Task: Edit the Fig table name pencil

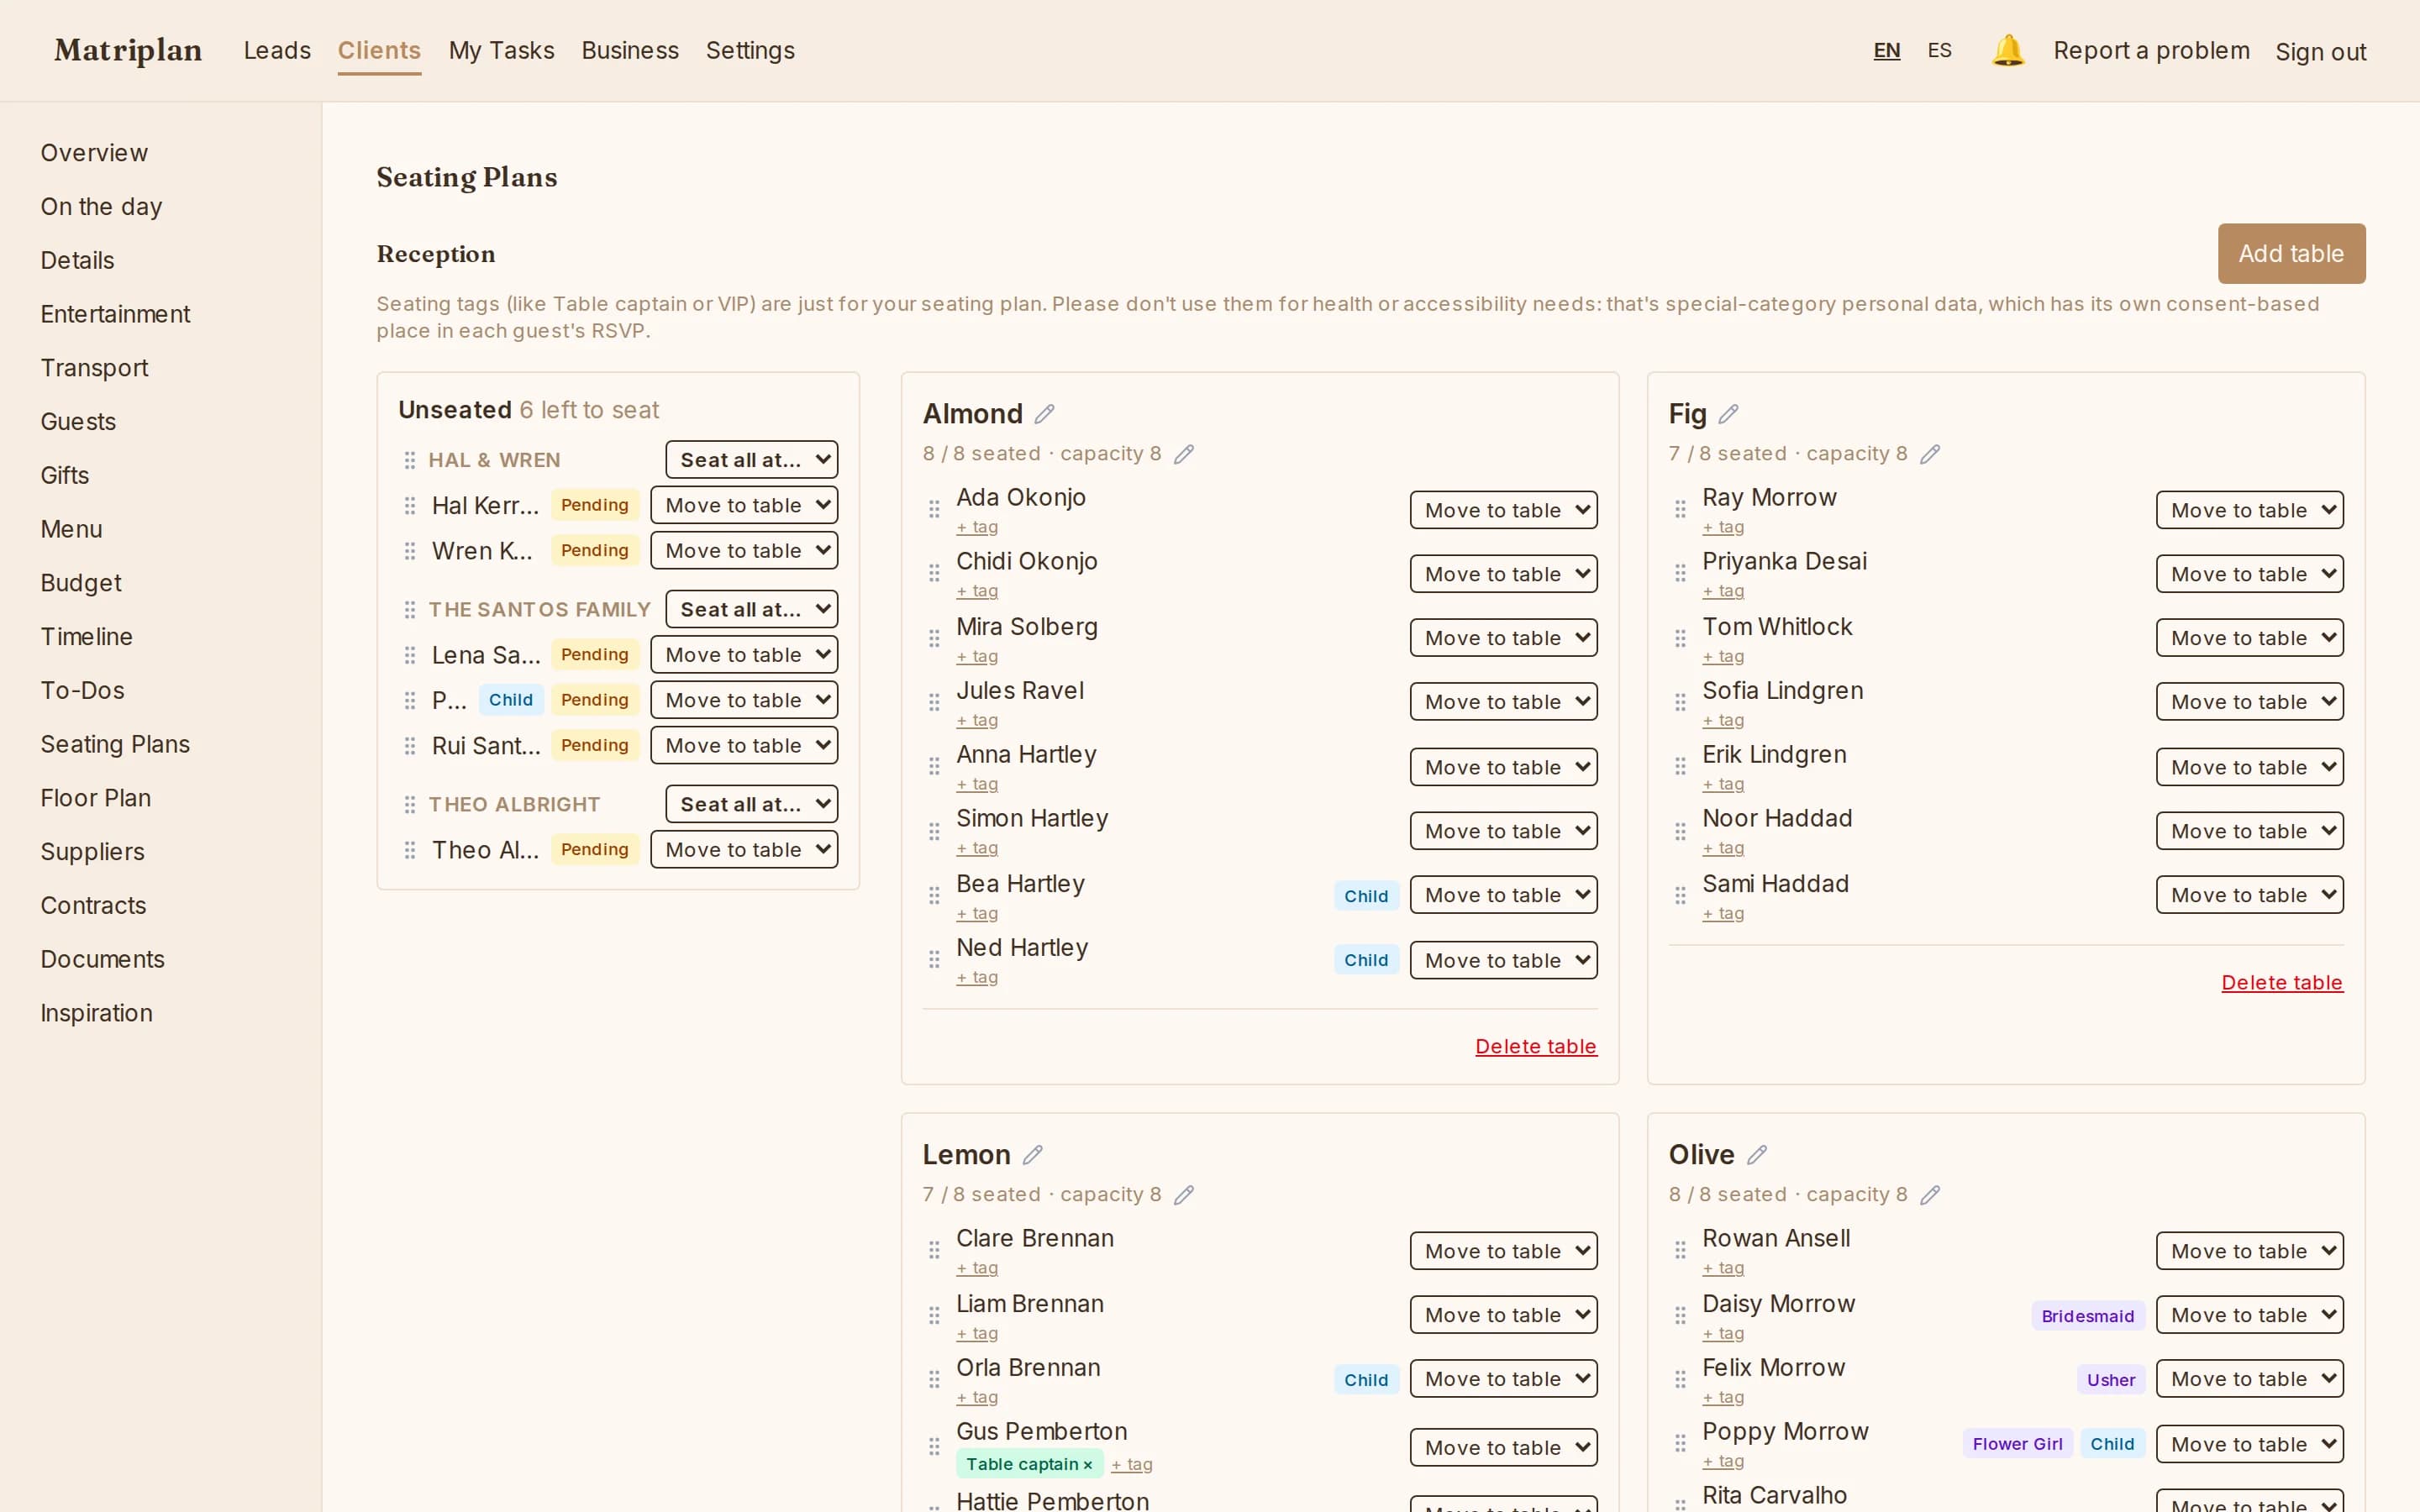Action: click(1728, 414)
